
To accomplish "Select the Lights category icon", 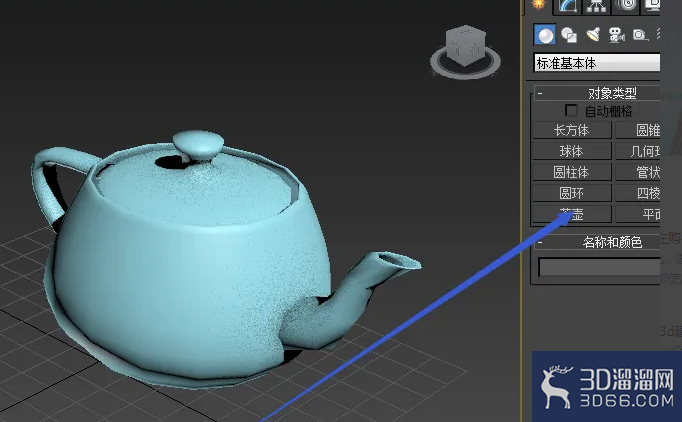I will tap(592, 35).
